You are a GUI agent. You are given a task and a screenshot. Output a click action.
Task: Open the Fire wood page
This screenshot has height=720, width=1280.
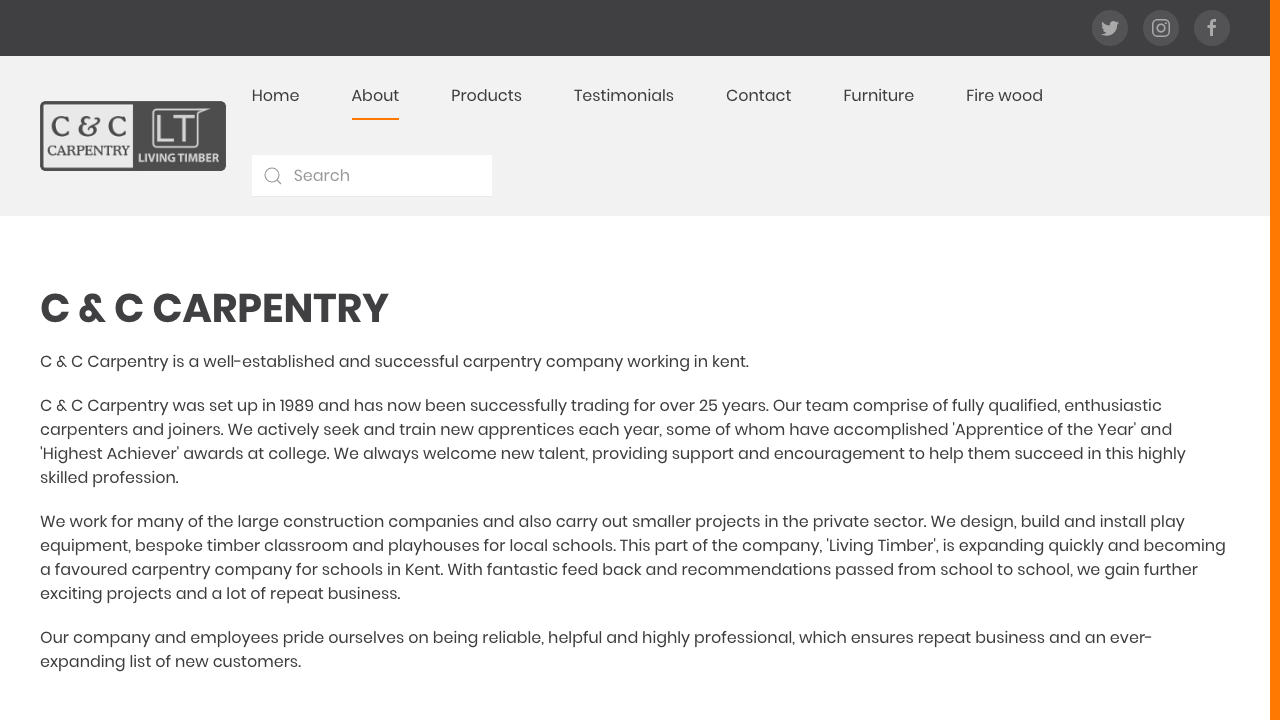tap(1004, 95)
